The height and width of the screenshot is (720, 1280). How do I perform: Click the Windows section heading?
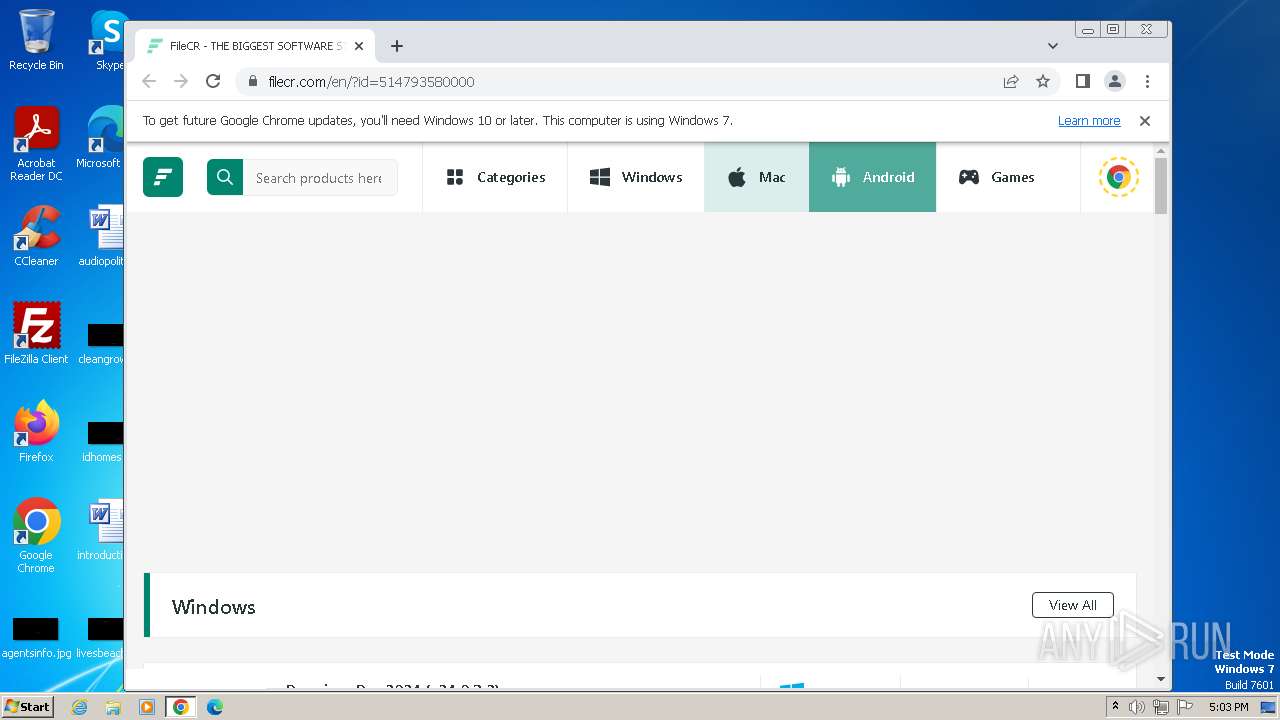213,607
